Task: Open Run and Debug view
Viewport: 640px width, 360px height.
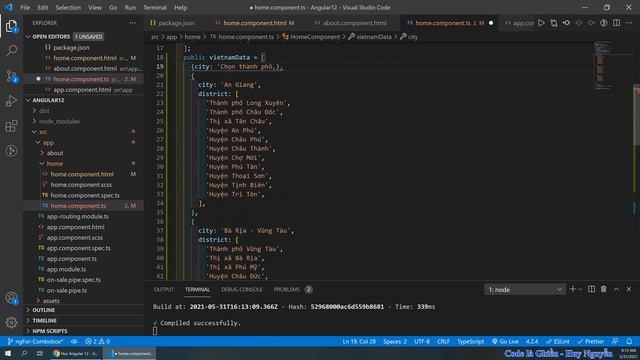Action: [x=11, y=101]
